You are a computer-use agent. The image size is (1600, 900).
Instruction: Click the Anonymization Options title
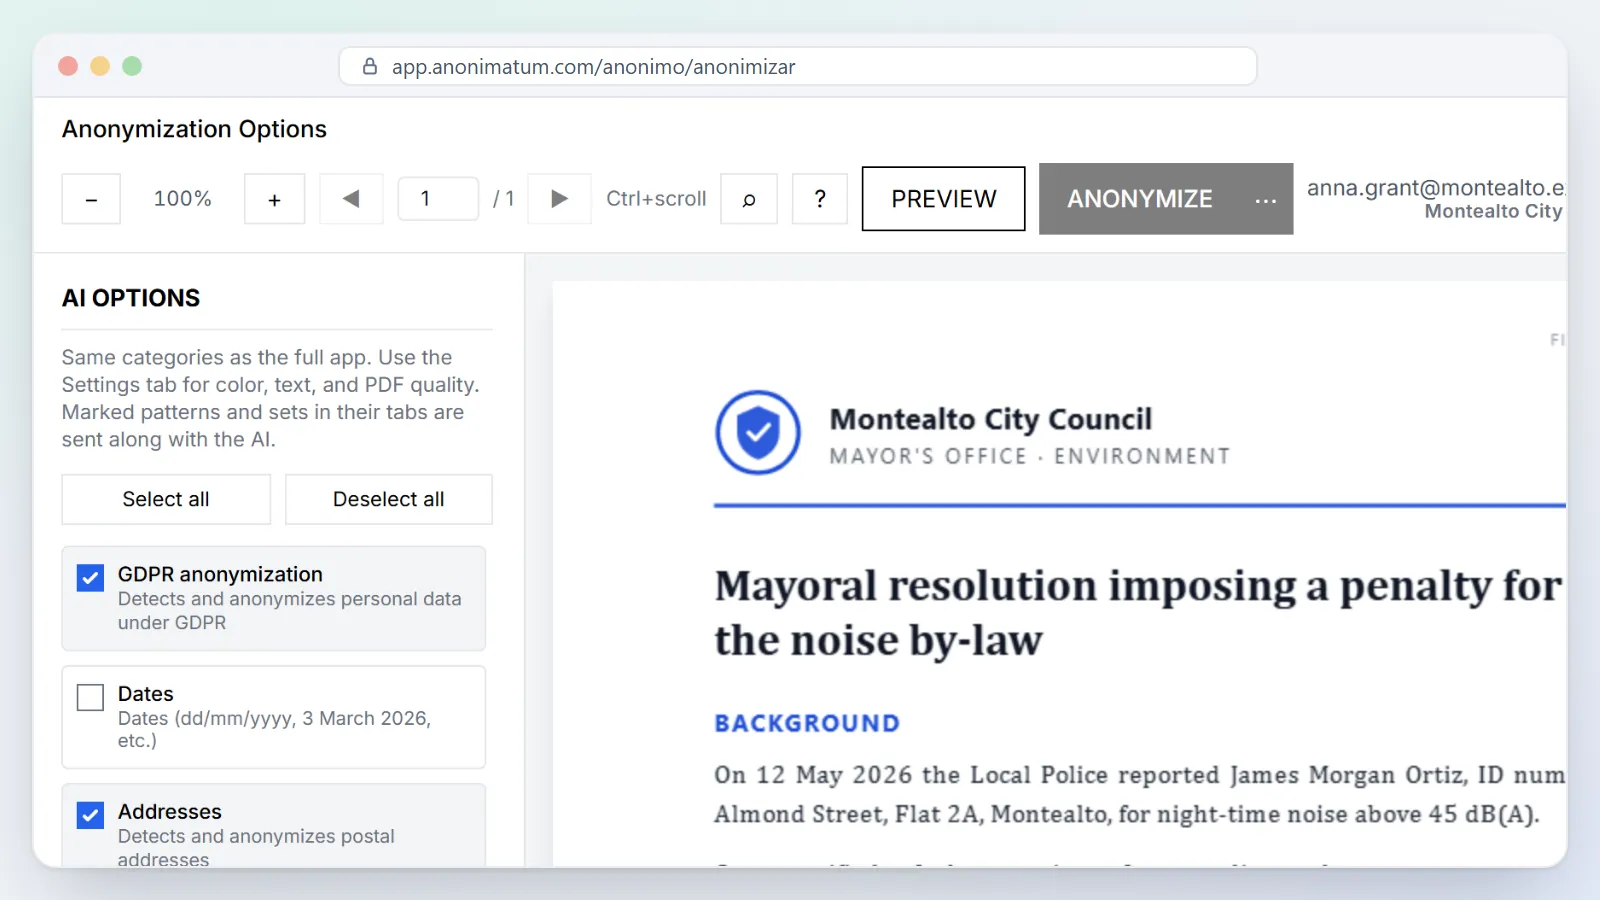pyautogui.click(x=194, y=129)
